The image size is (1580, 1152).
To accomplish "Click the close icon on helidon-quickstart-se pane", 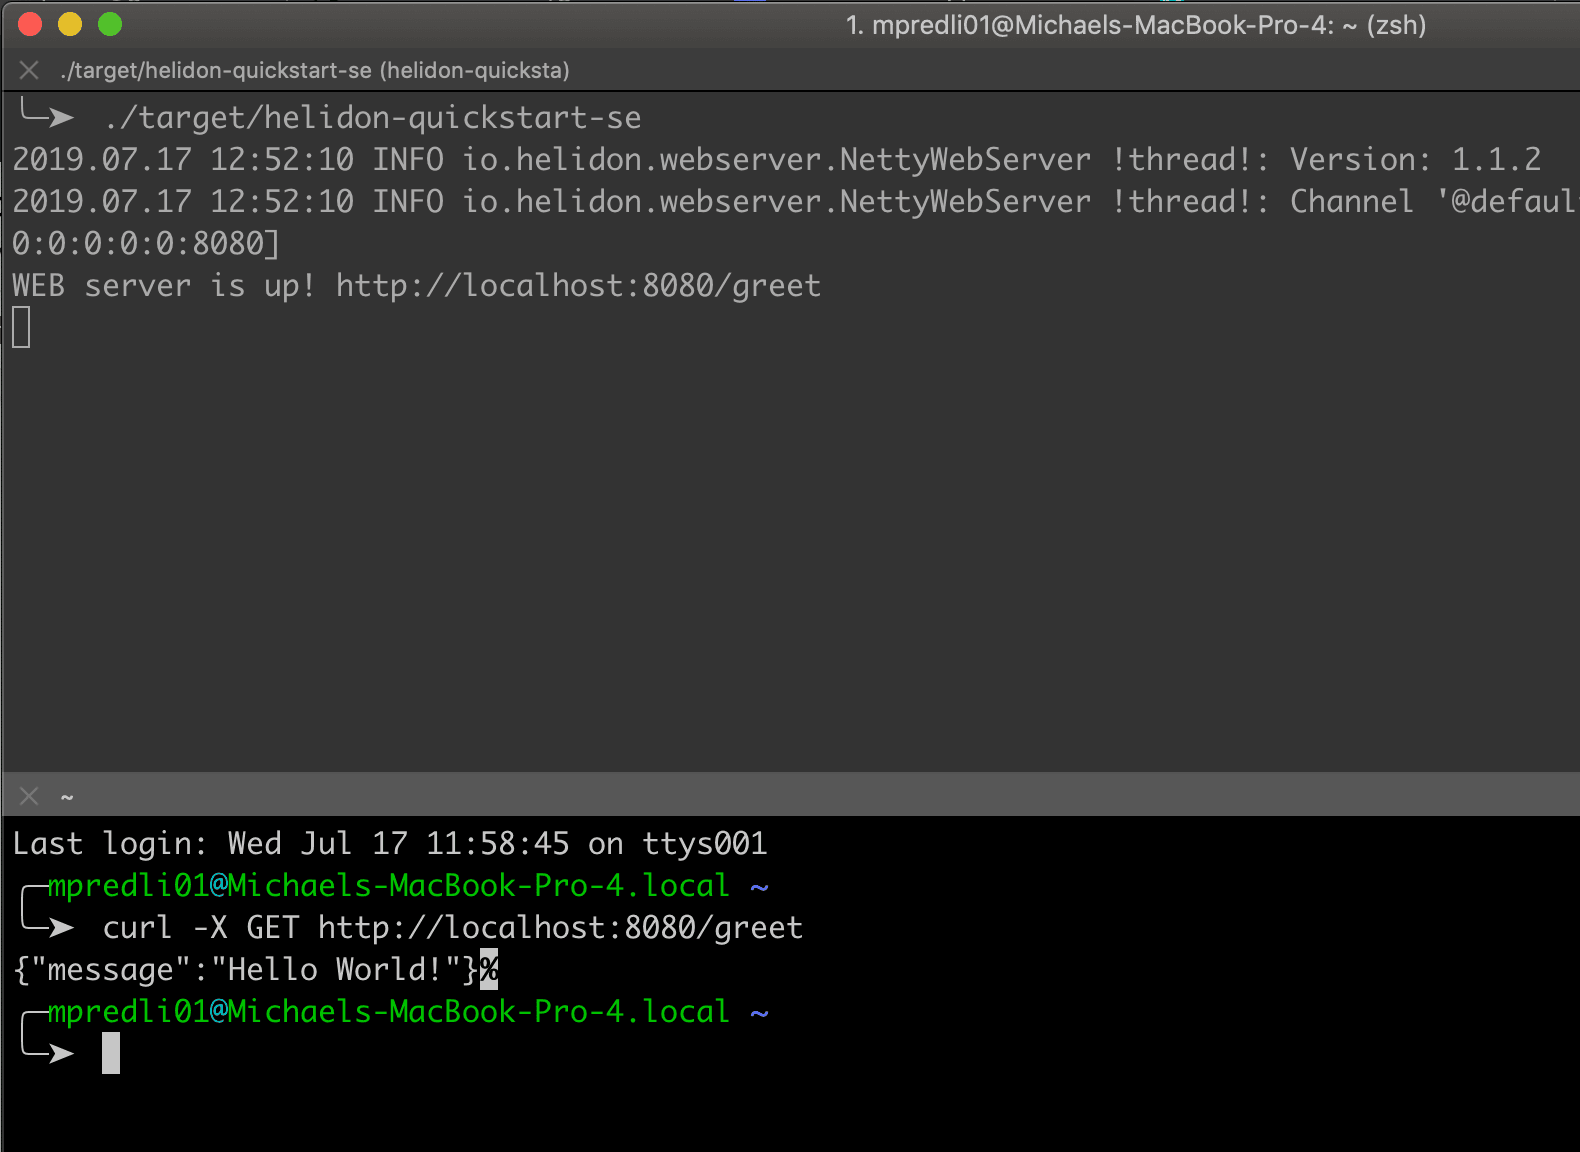I will click(x=29, y=70).
